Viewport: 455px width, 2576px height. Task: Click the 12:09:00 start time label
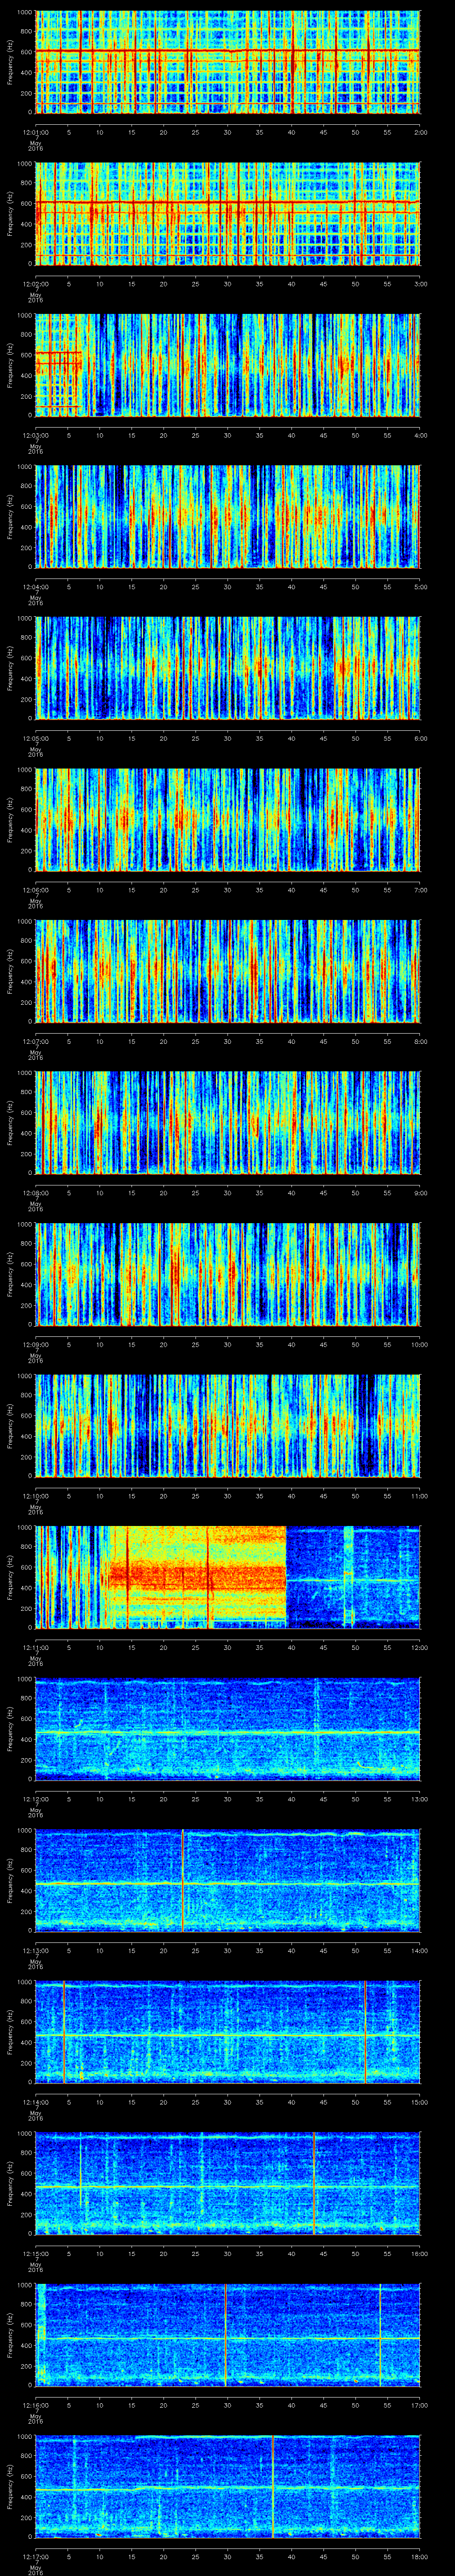(x=36, y=1345)
